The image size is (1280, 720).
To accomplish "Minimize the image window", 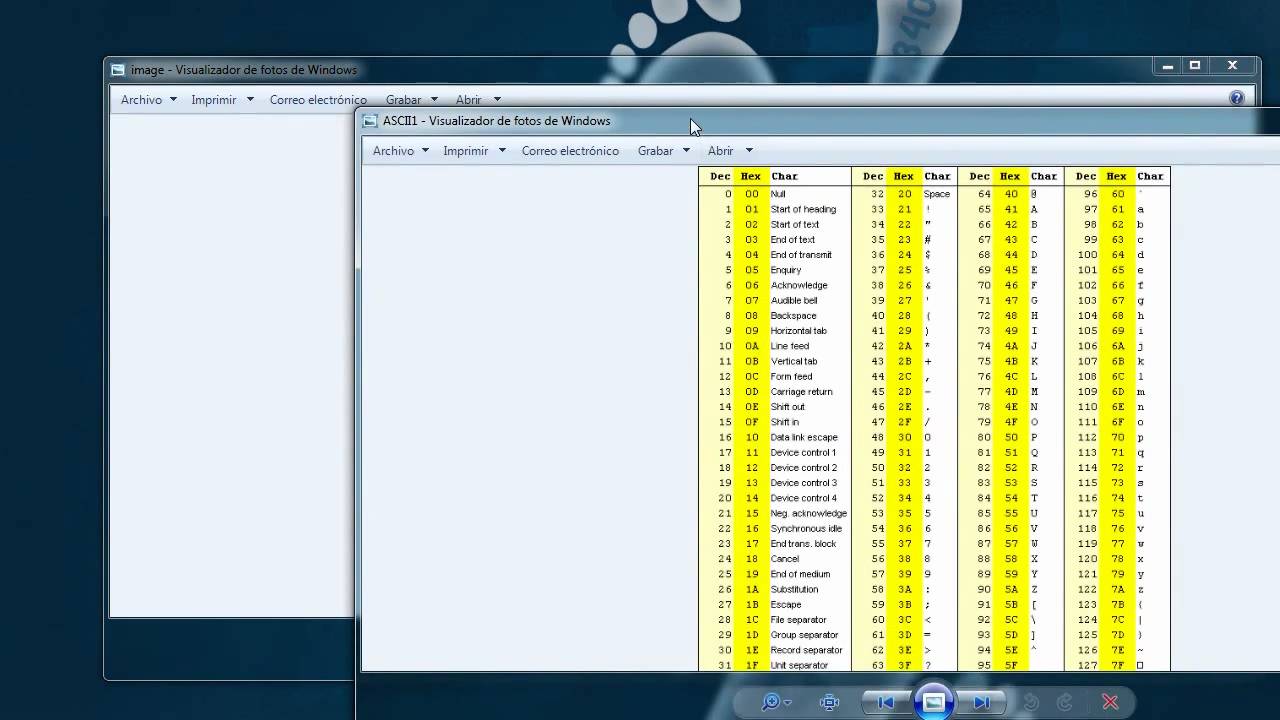I will coord(1167,66).
